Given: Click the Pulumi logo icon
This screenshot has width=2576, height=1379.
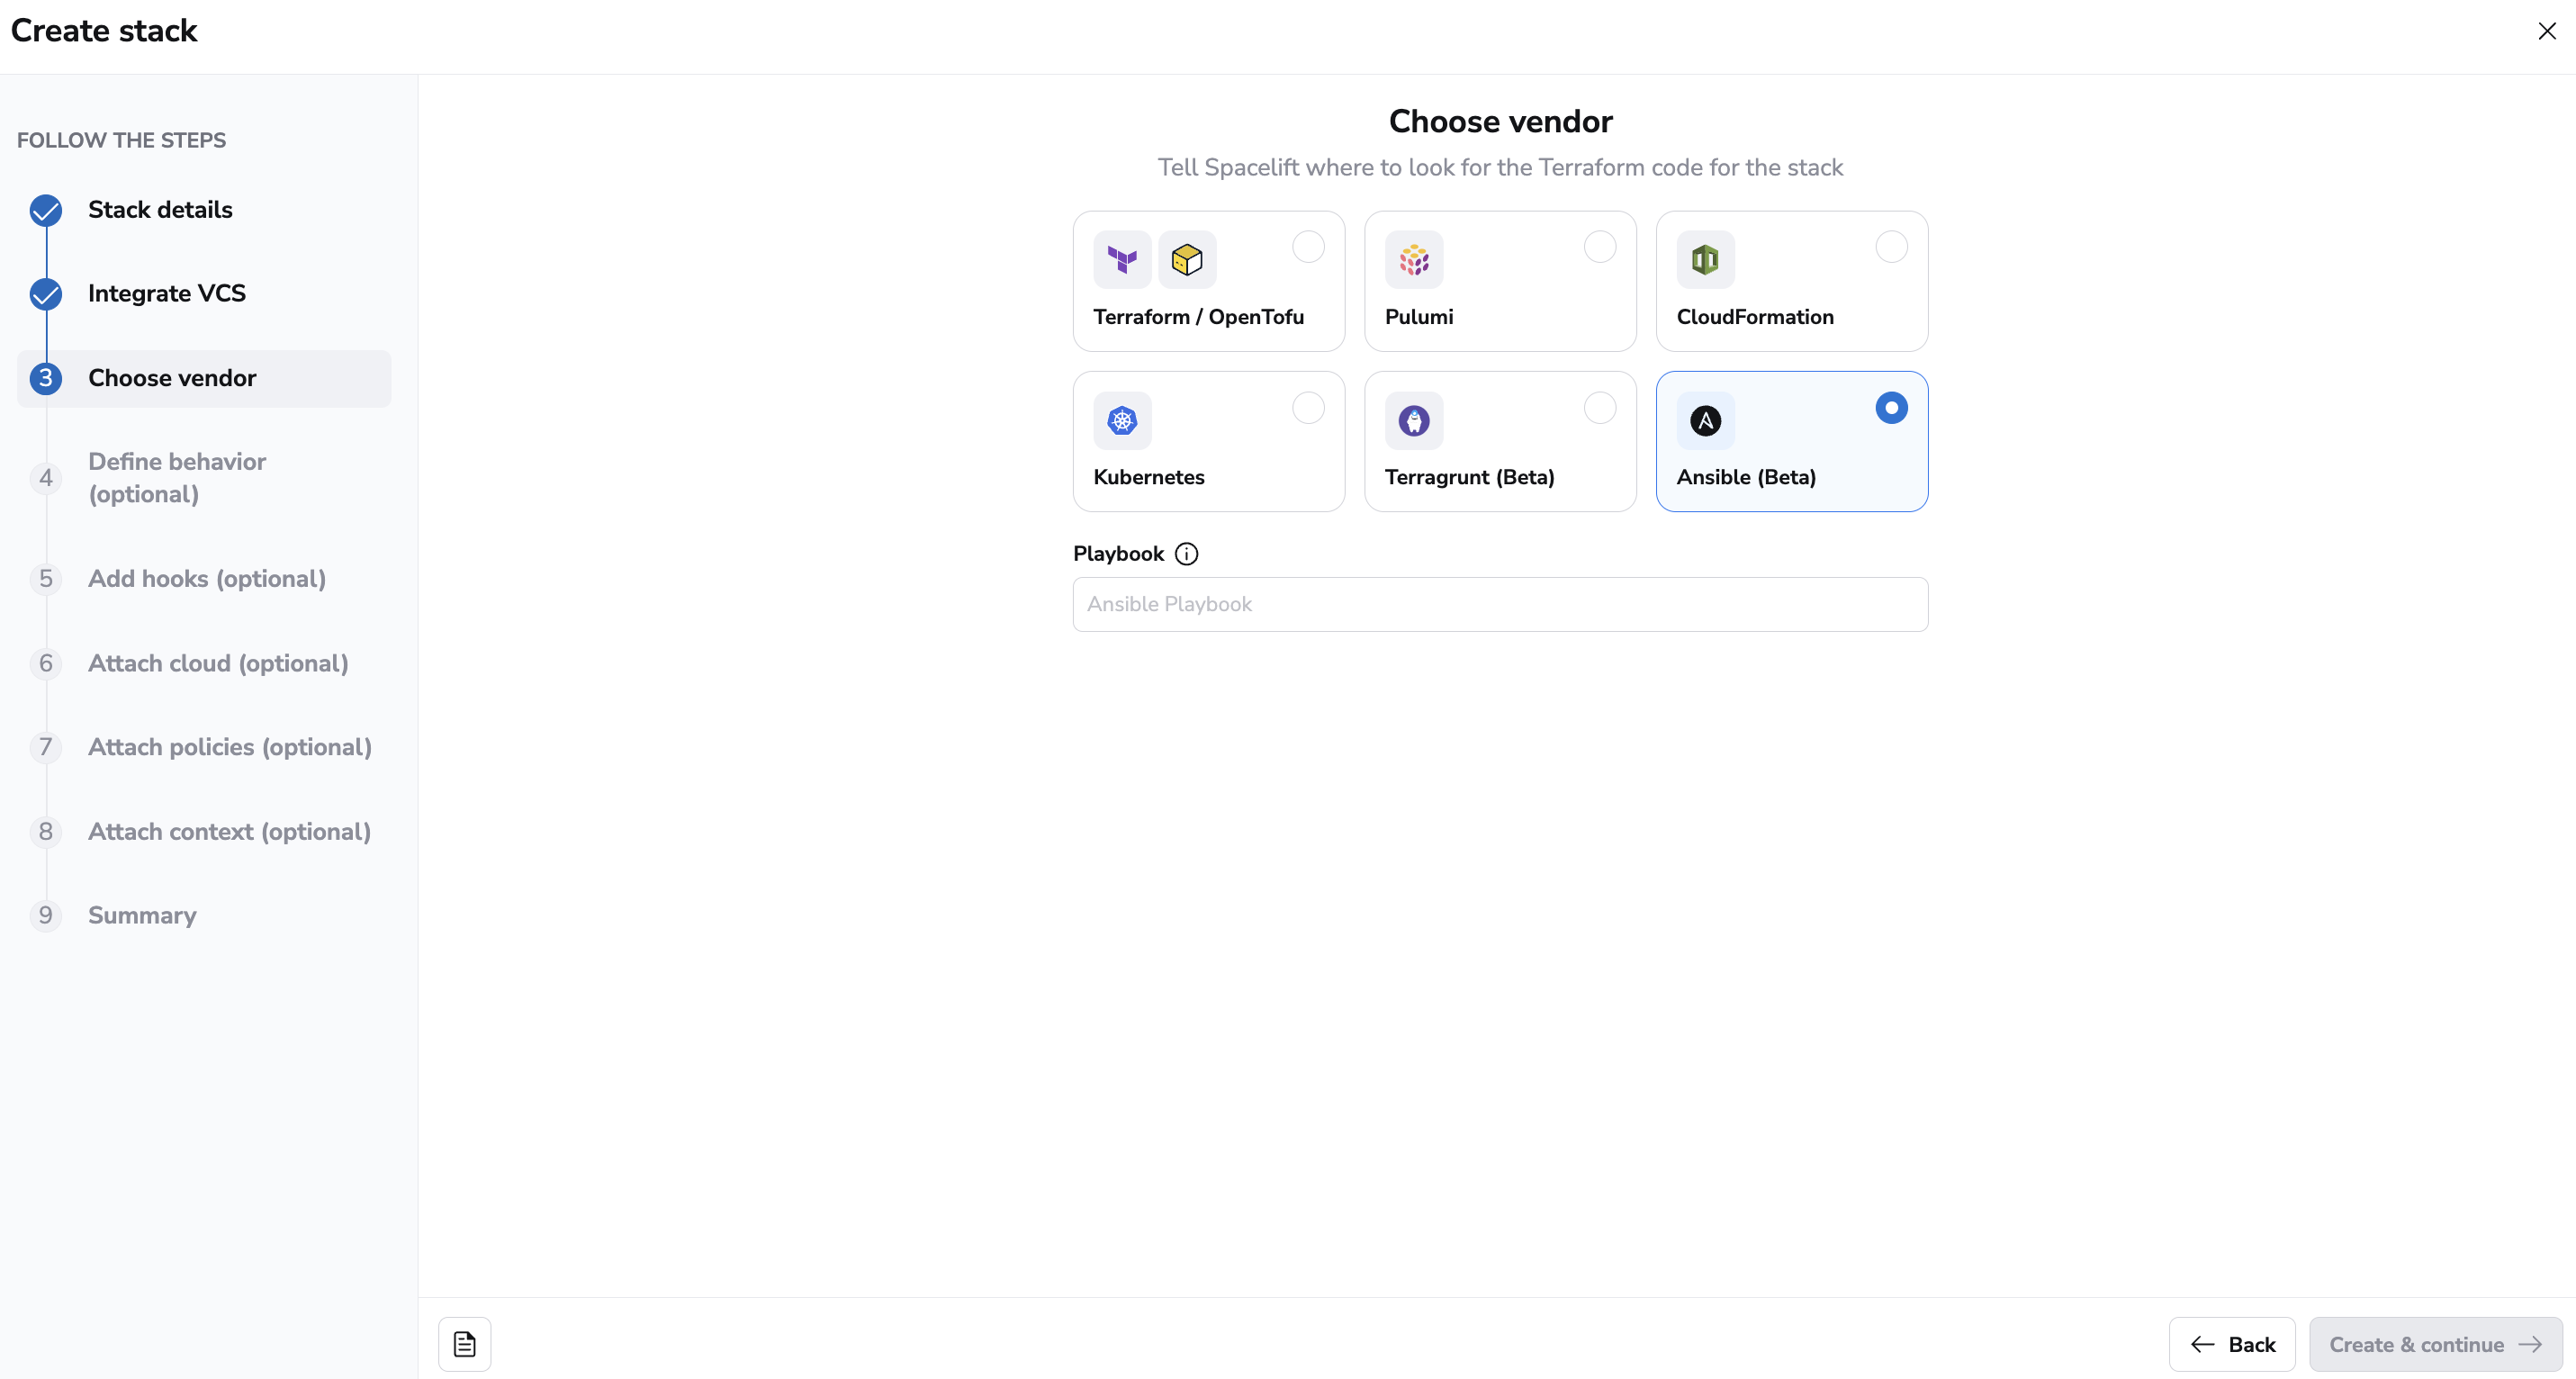Looking at the screenshot, I should (1414, 260).
